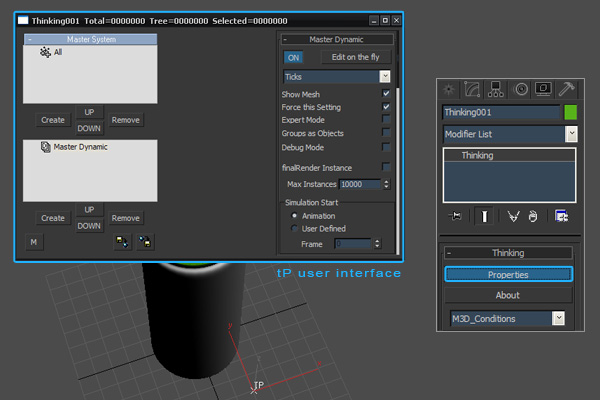Click DOWN under Master System list
Viewport: 600px width, 400px height.
coord(89,128)
